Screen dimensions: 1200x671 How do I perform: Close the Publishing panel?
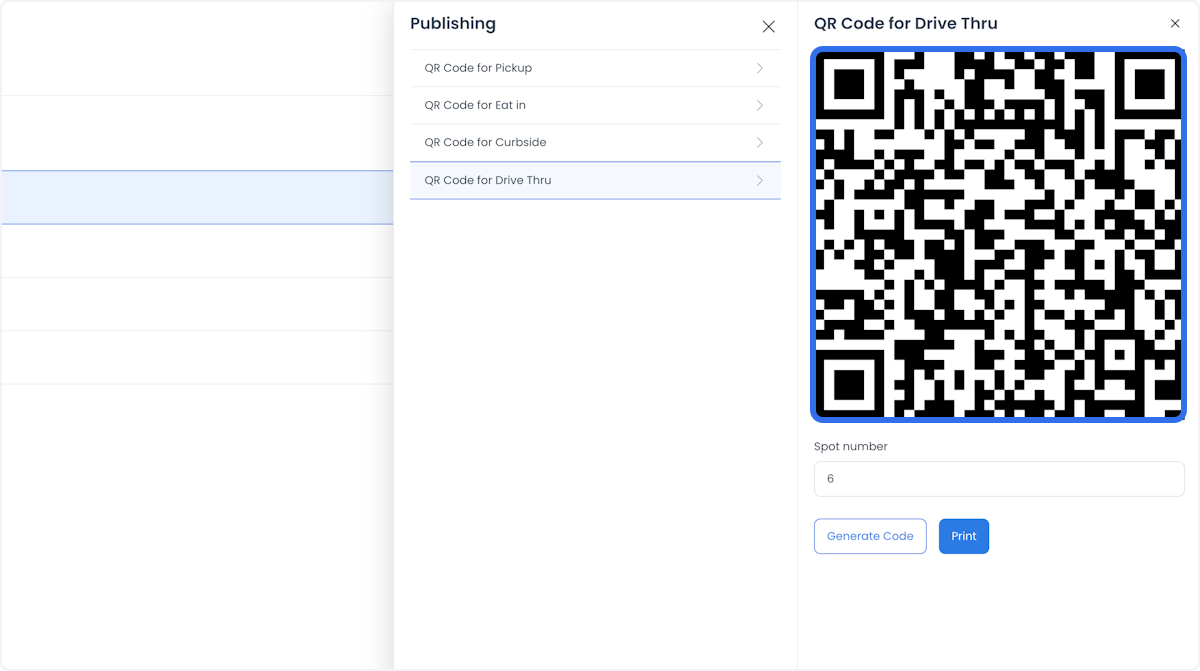point(768,27)
